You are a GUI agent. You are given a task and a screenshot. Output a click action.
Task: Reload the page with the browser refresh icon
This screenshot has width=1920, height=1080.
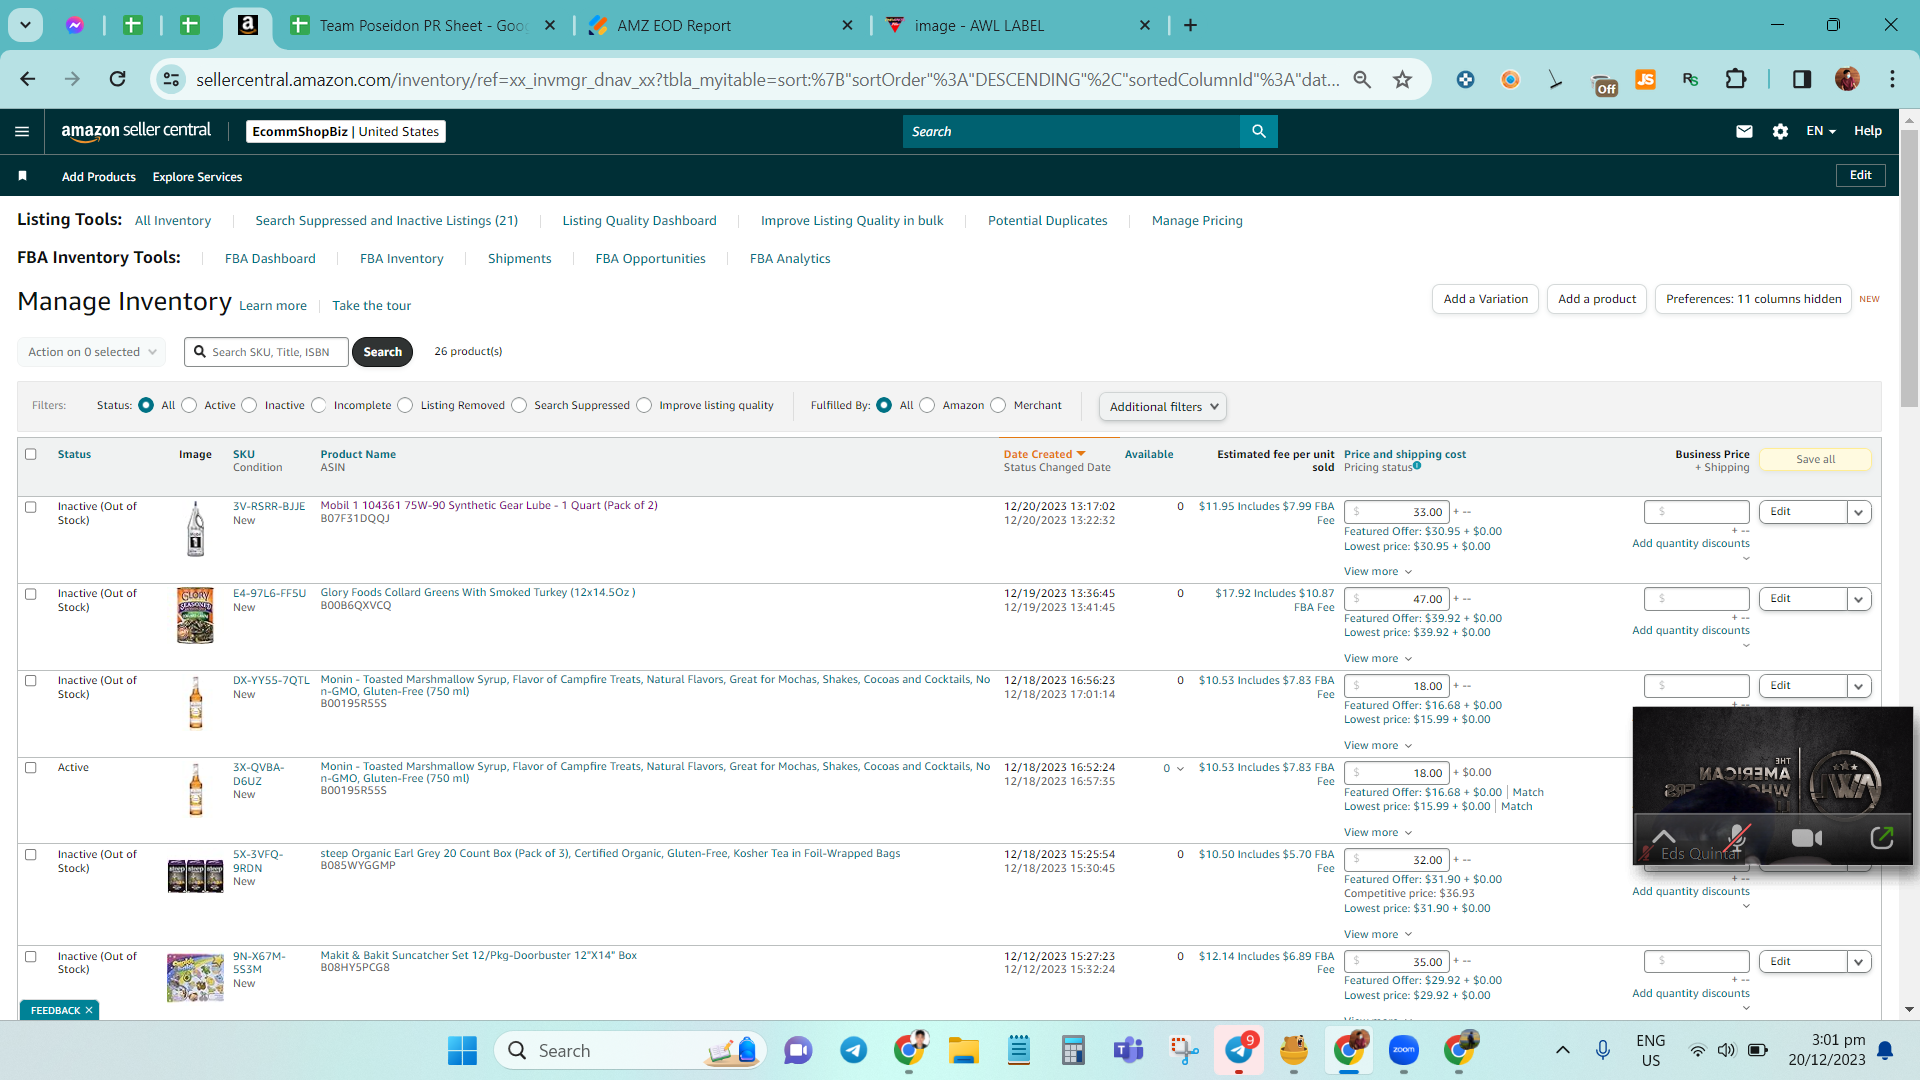[x=118, y=79]
